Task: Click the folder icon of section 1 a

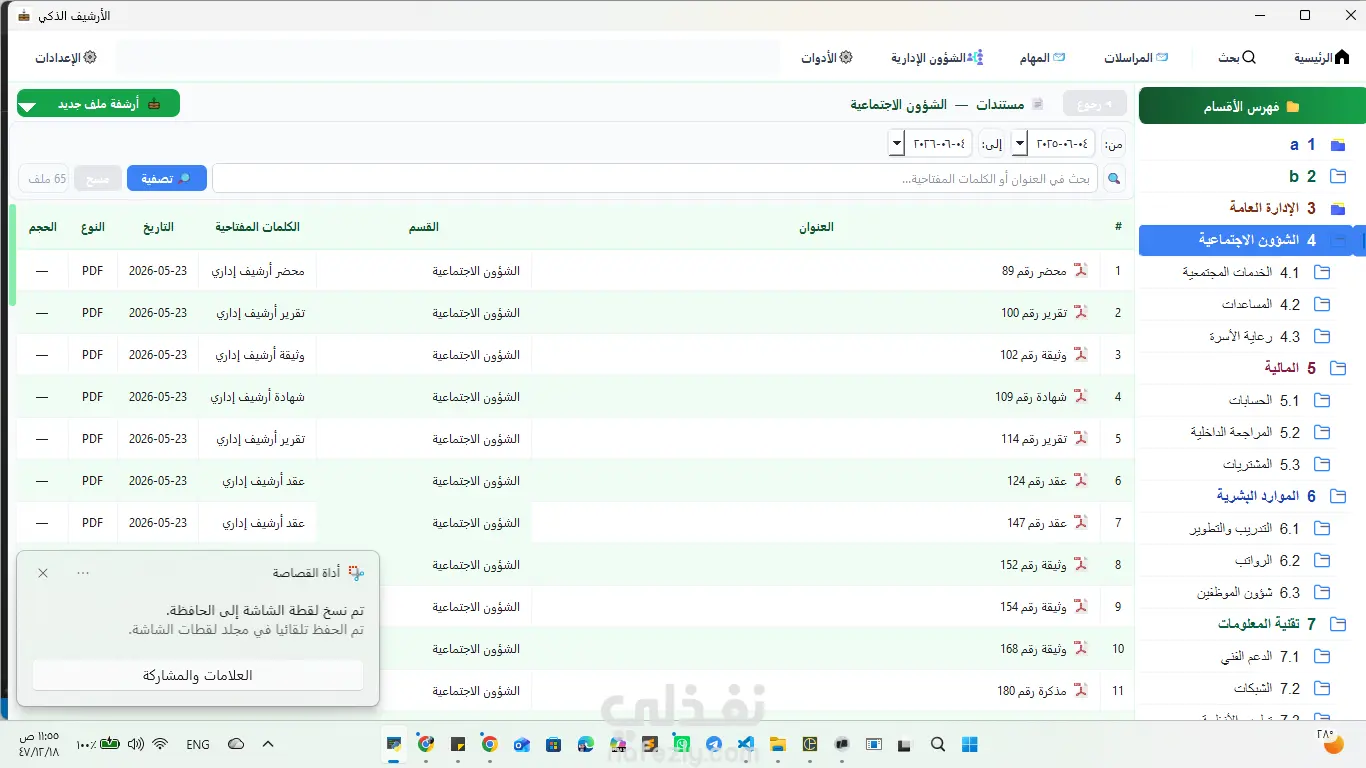Action: pos(1338,144)
